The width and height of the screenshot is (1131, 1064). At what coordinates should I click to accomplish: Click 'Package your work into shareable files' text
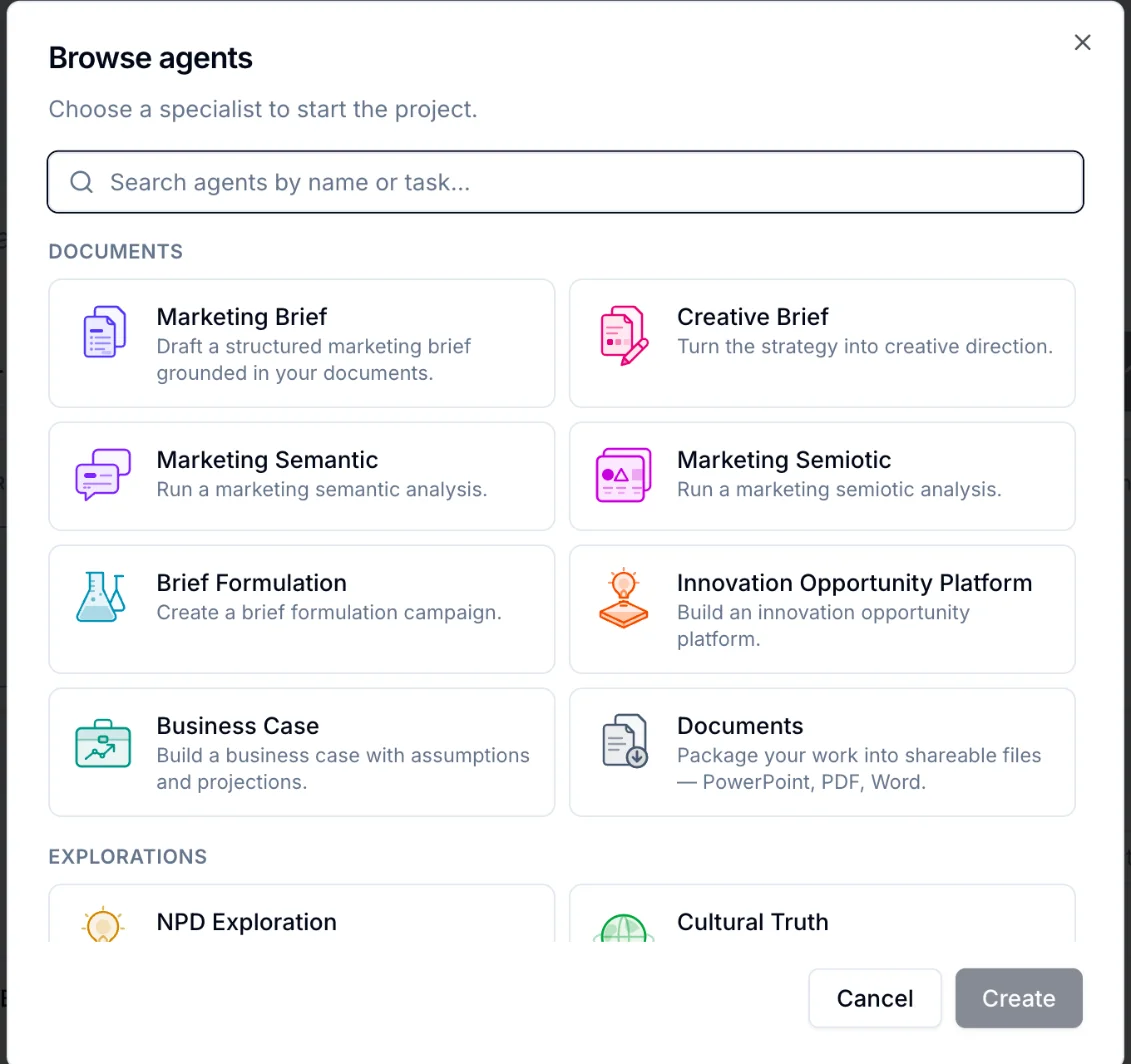pyautogui.click(x=859, y=768)
